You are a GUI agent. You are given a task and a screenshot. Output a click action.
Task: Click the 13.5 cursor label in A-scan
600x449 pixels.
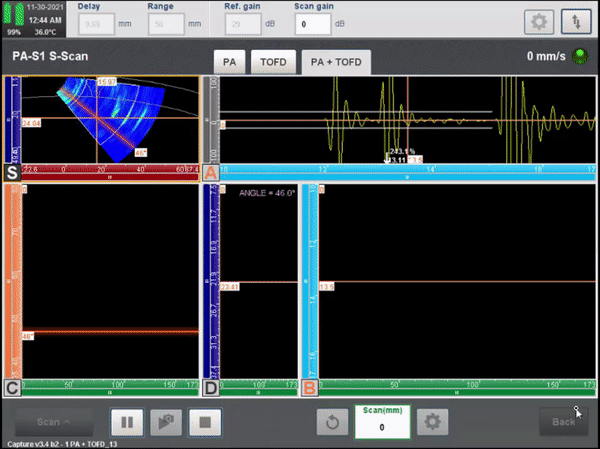coord(415,160)
